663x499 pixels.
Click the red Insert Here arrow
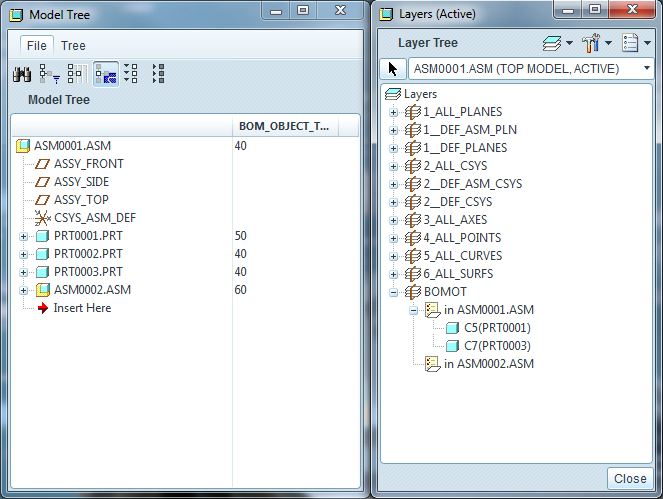tap(43, 308)
